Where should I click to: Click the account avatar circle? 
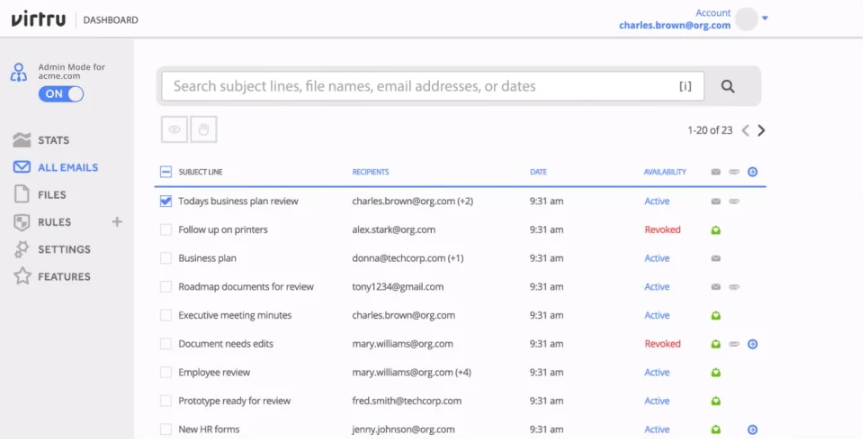(746, 19)
